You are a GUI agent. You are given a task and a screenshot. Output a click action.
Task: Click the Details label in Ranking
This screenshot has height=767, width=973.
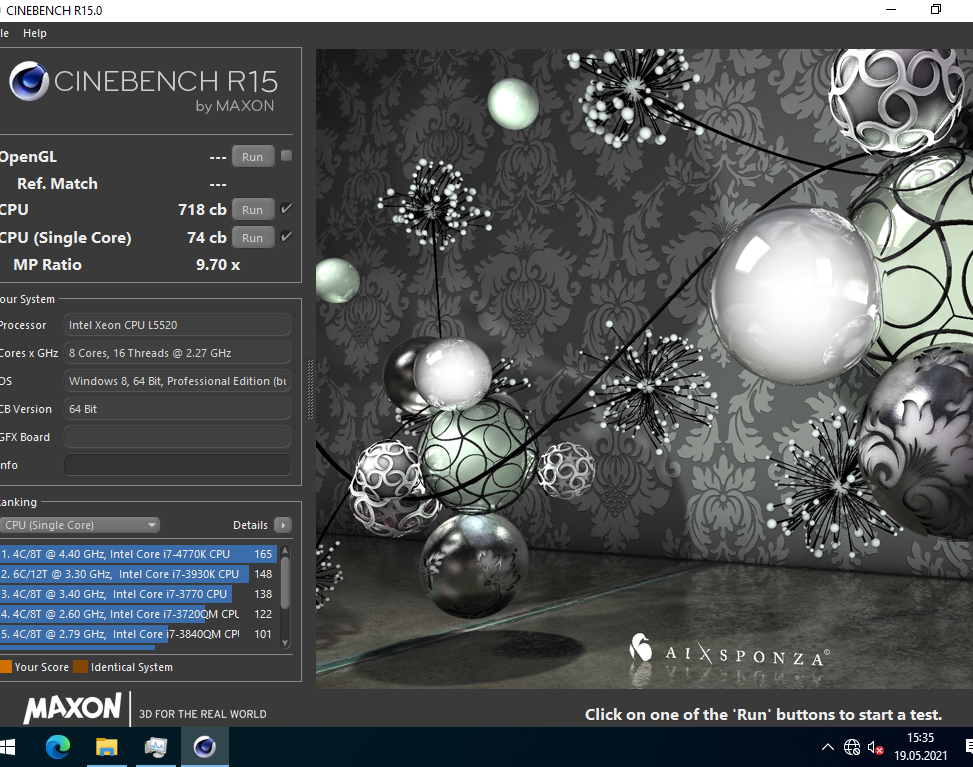click(x=250, y=525)
